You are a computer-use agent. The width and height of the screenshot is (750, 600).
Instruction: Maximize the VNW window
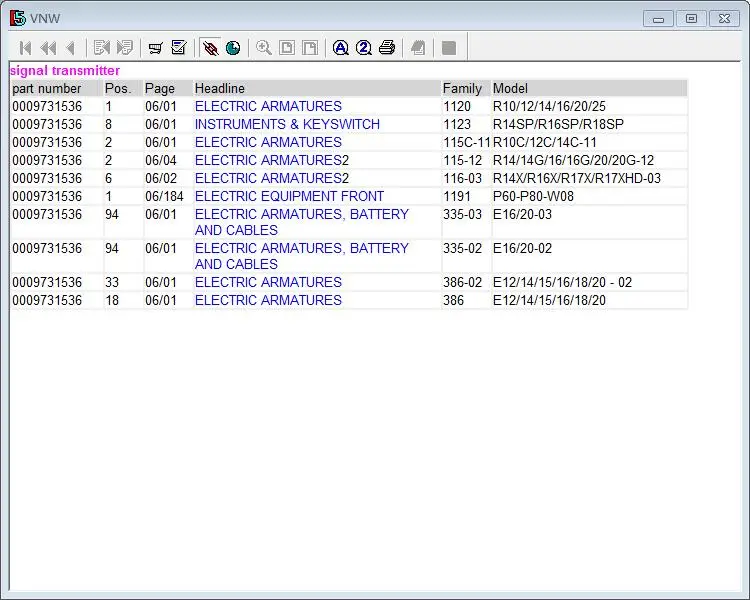point(691,19)
